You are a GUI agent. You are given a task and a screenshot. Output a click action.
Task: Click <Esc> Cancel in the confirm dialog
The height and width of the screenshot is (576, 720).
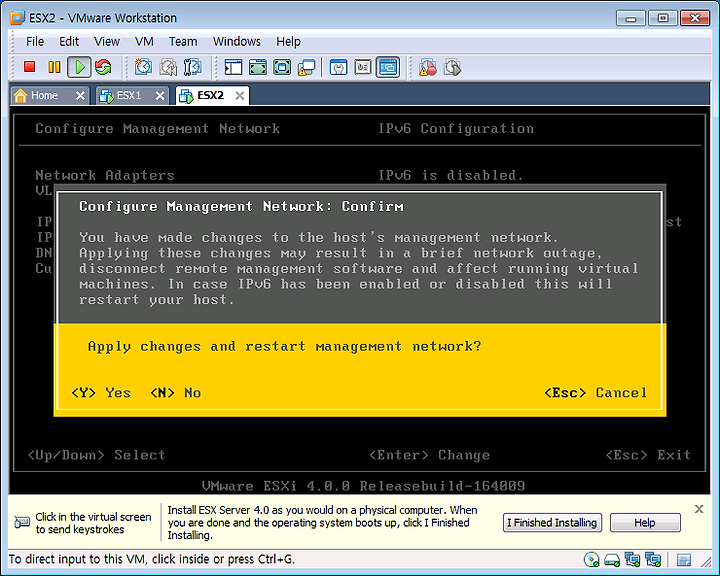(596, 393)
